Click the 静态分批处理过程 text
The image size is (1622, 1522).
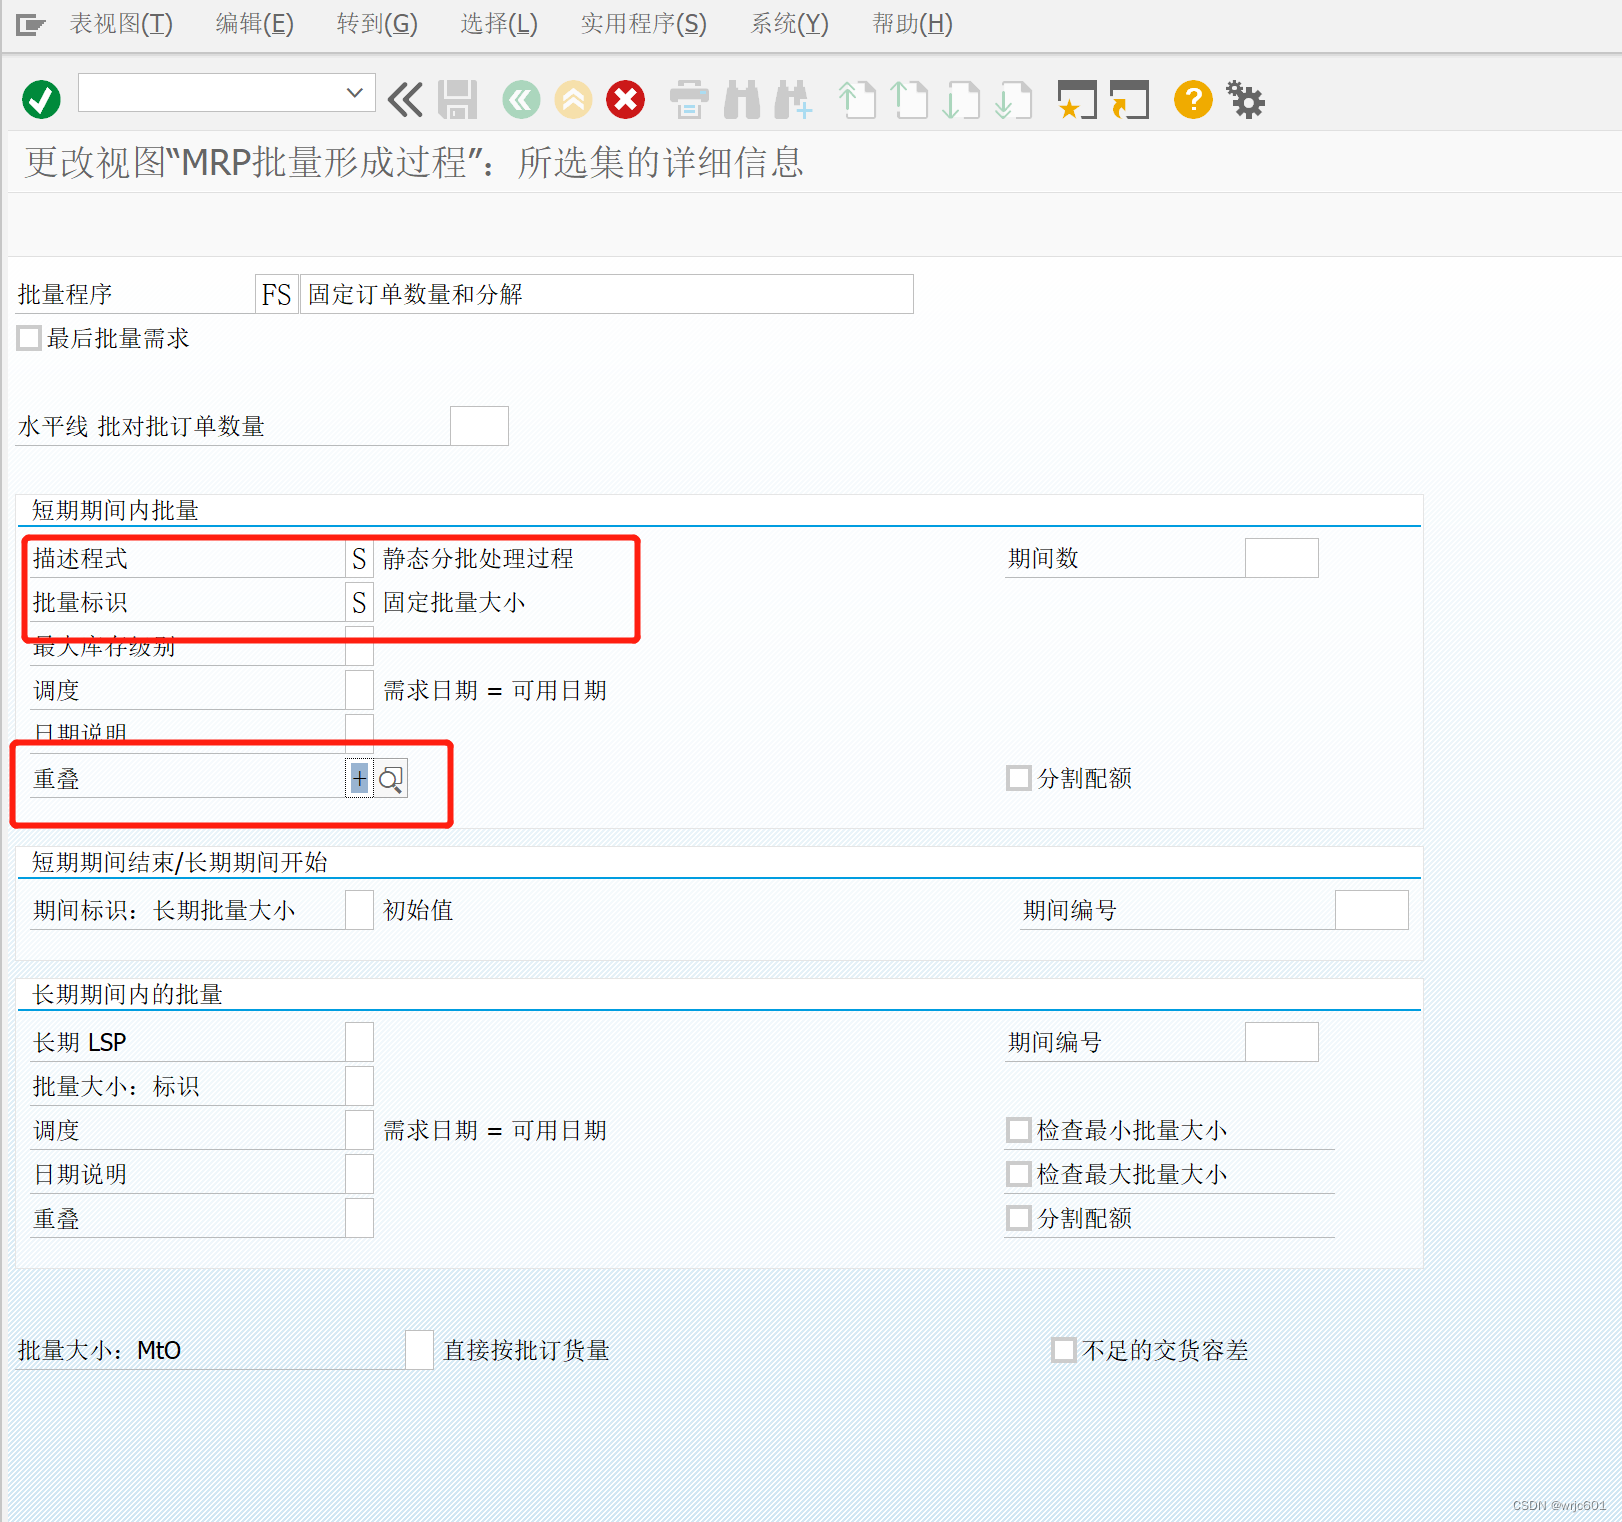478,558
